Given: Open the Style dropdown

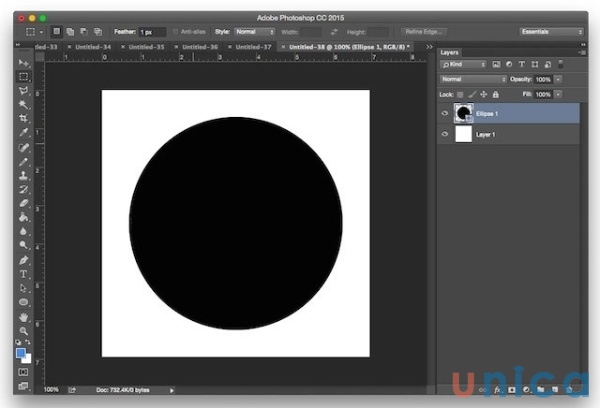Looking at the screenshot, I should pos(254,32).
